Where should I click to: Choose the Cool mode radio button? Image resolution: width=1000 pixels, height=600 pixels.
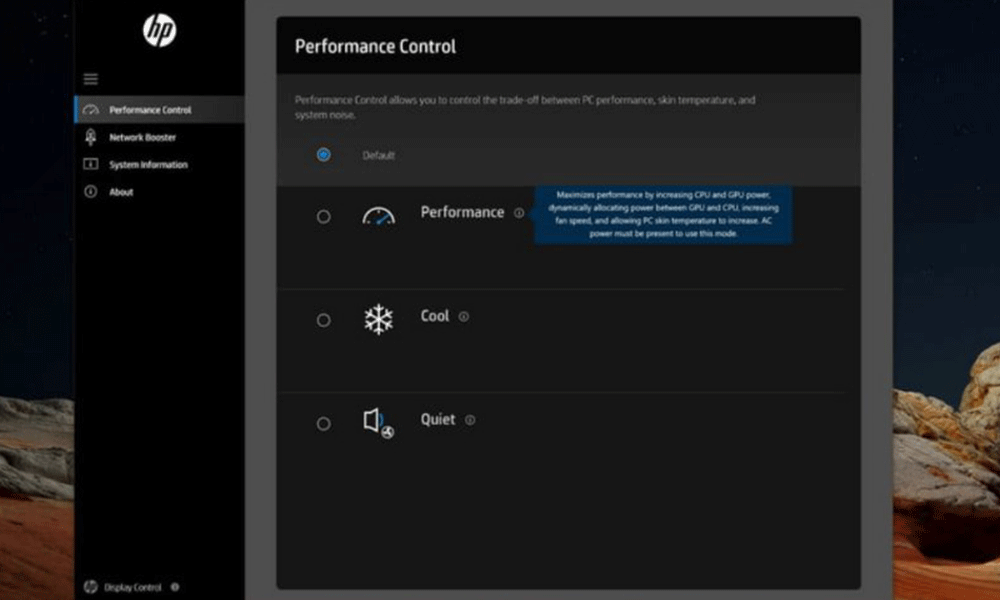323,320
